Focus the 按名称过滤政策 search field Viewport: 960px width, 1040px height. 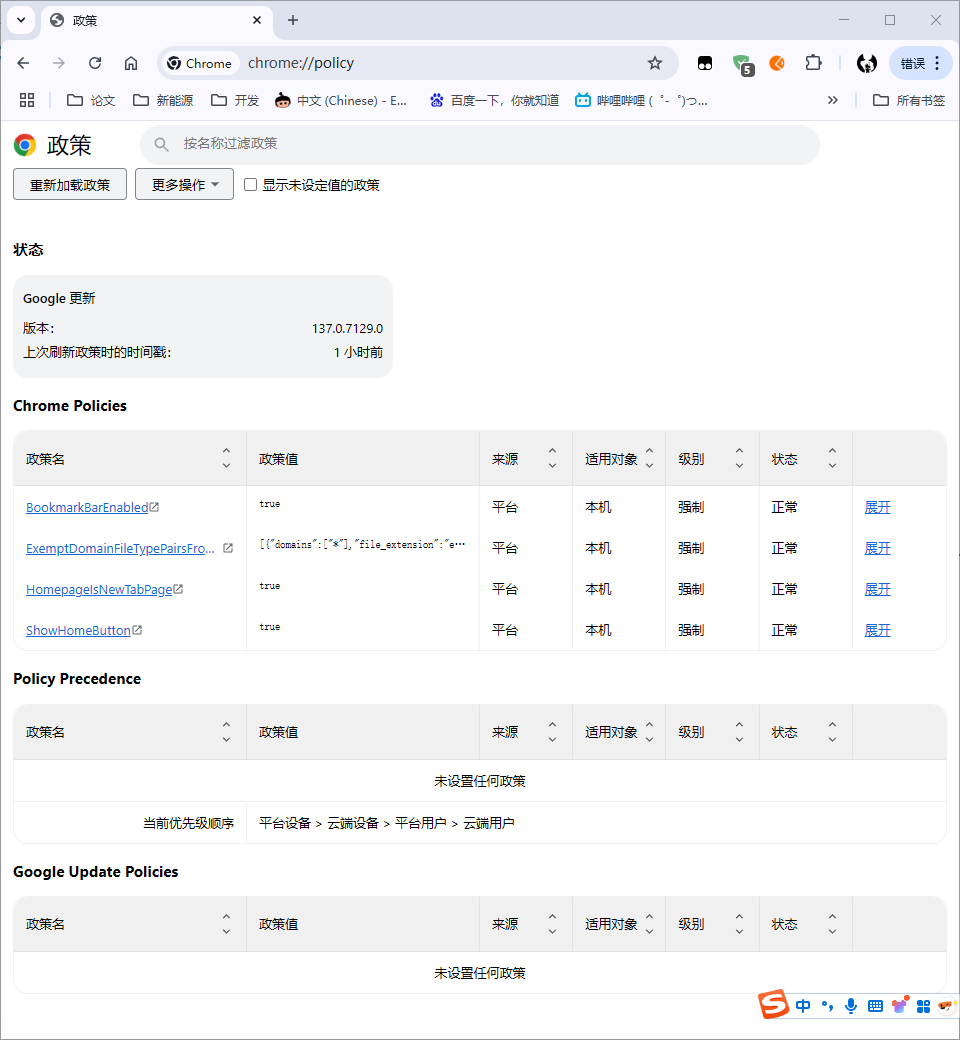click(x=480, y=145)
